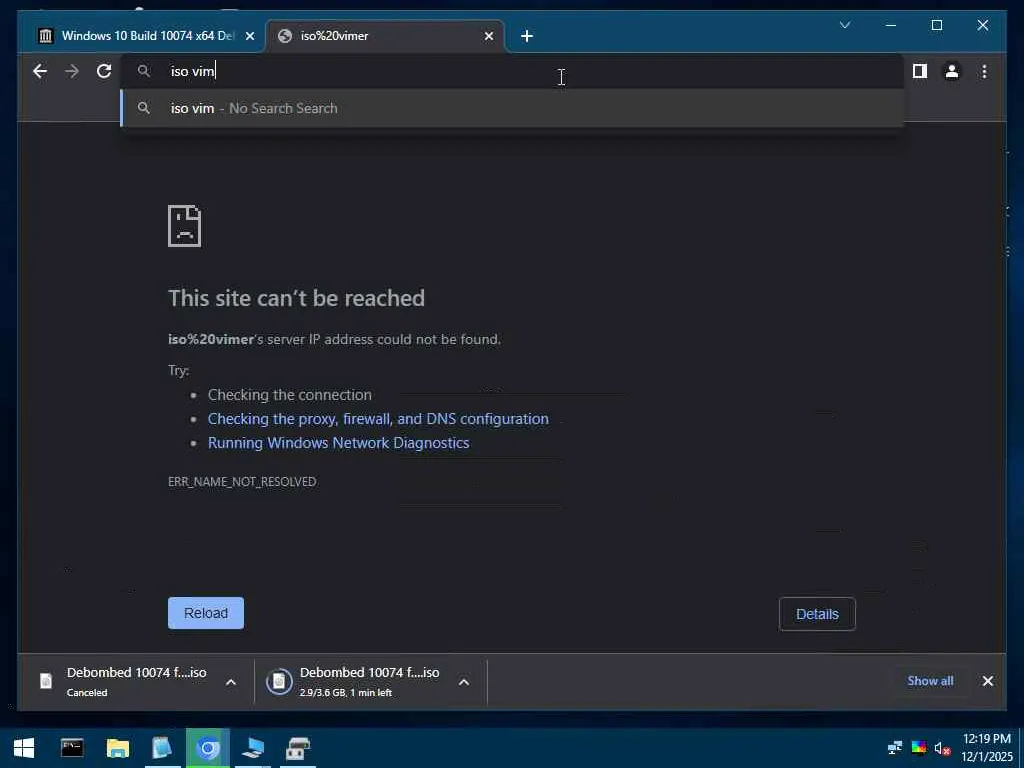
Task: Open the profile avatar icon
Action: (x=952, y=71)
